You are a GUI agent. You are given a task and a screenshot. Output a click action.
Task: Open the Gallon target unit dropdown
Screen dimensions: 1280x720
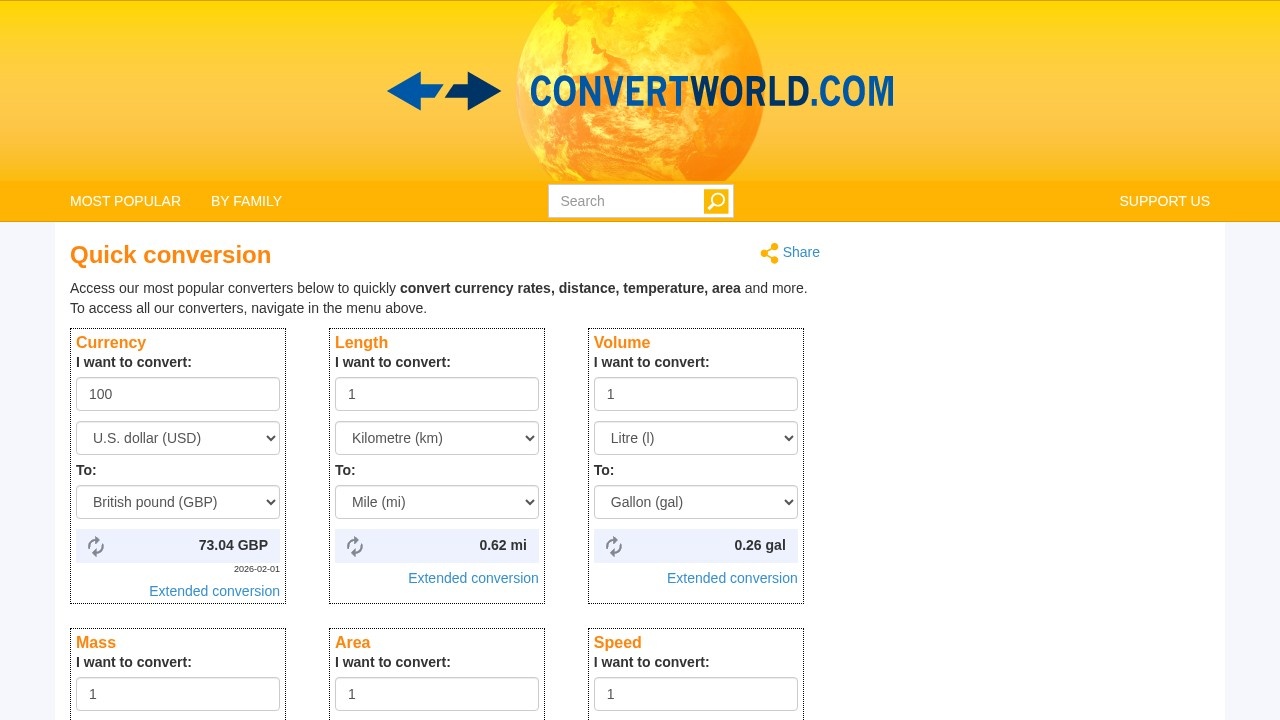[696, 502]
